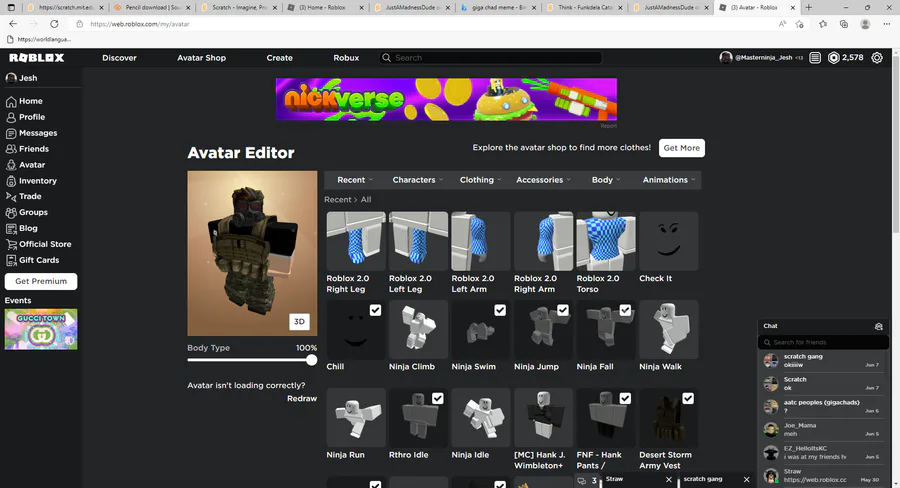Close the scratch gang chat window
Screen dimensions: 900x488
coord(746,479)
